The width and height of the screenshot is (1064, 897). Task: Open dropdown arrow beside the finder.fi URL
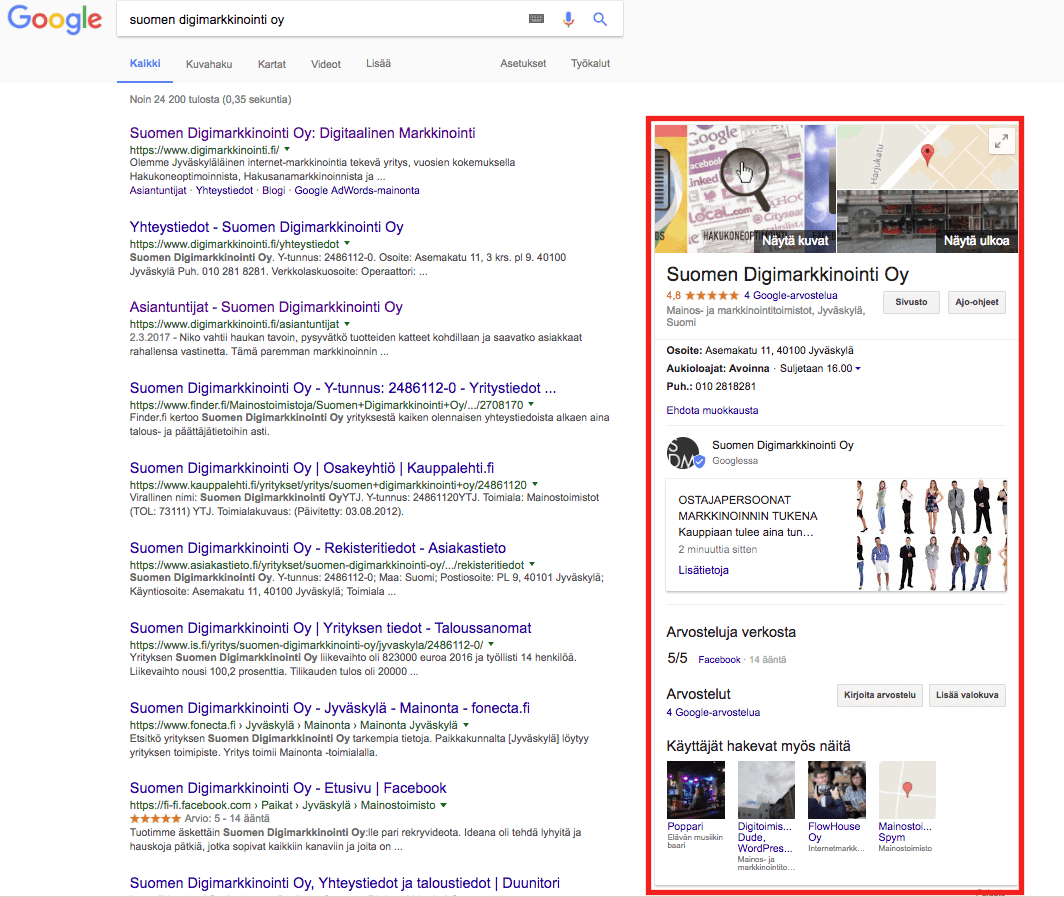[531, 404]
